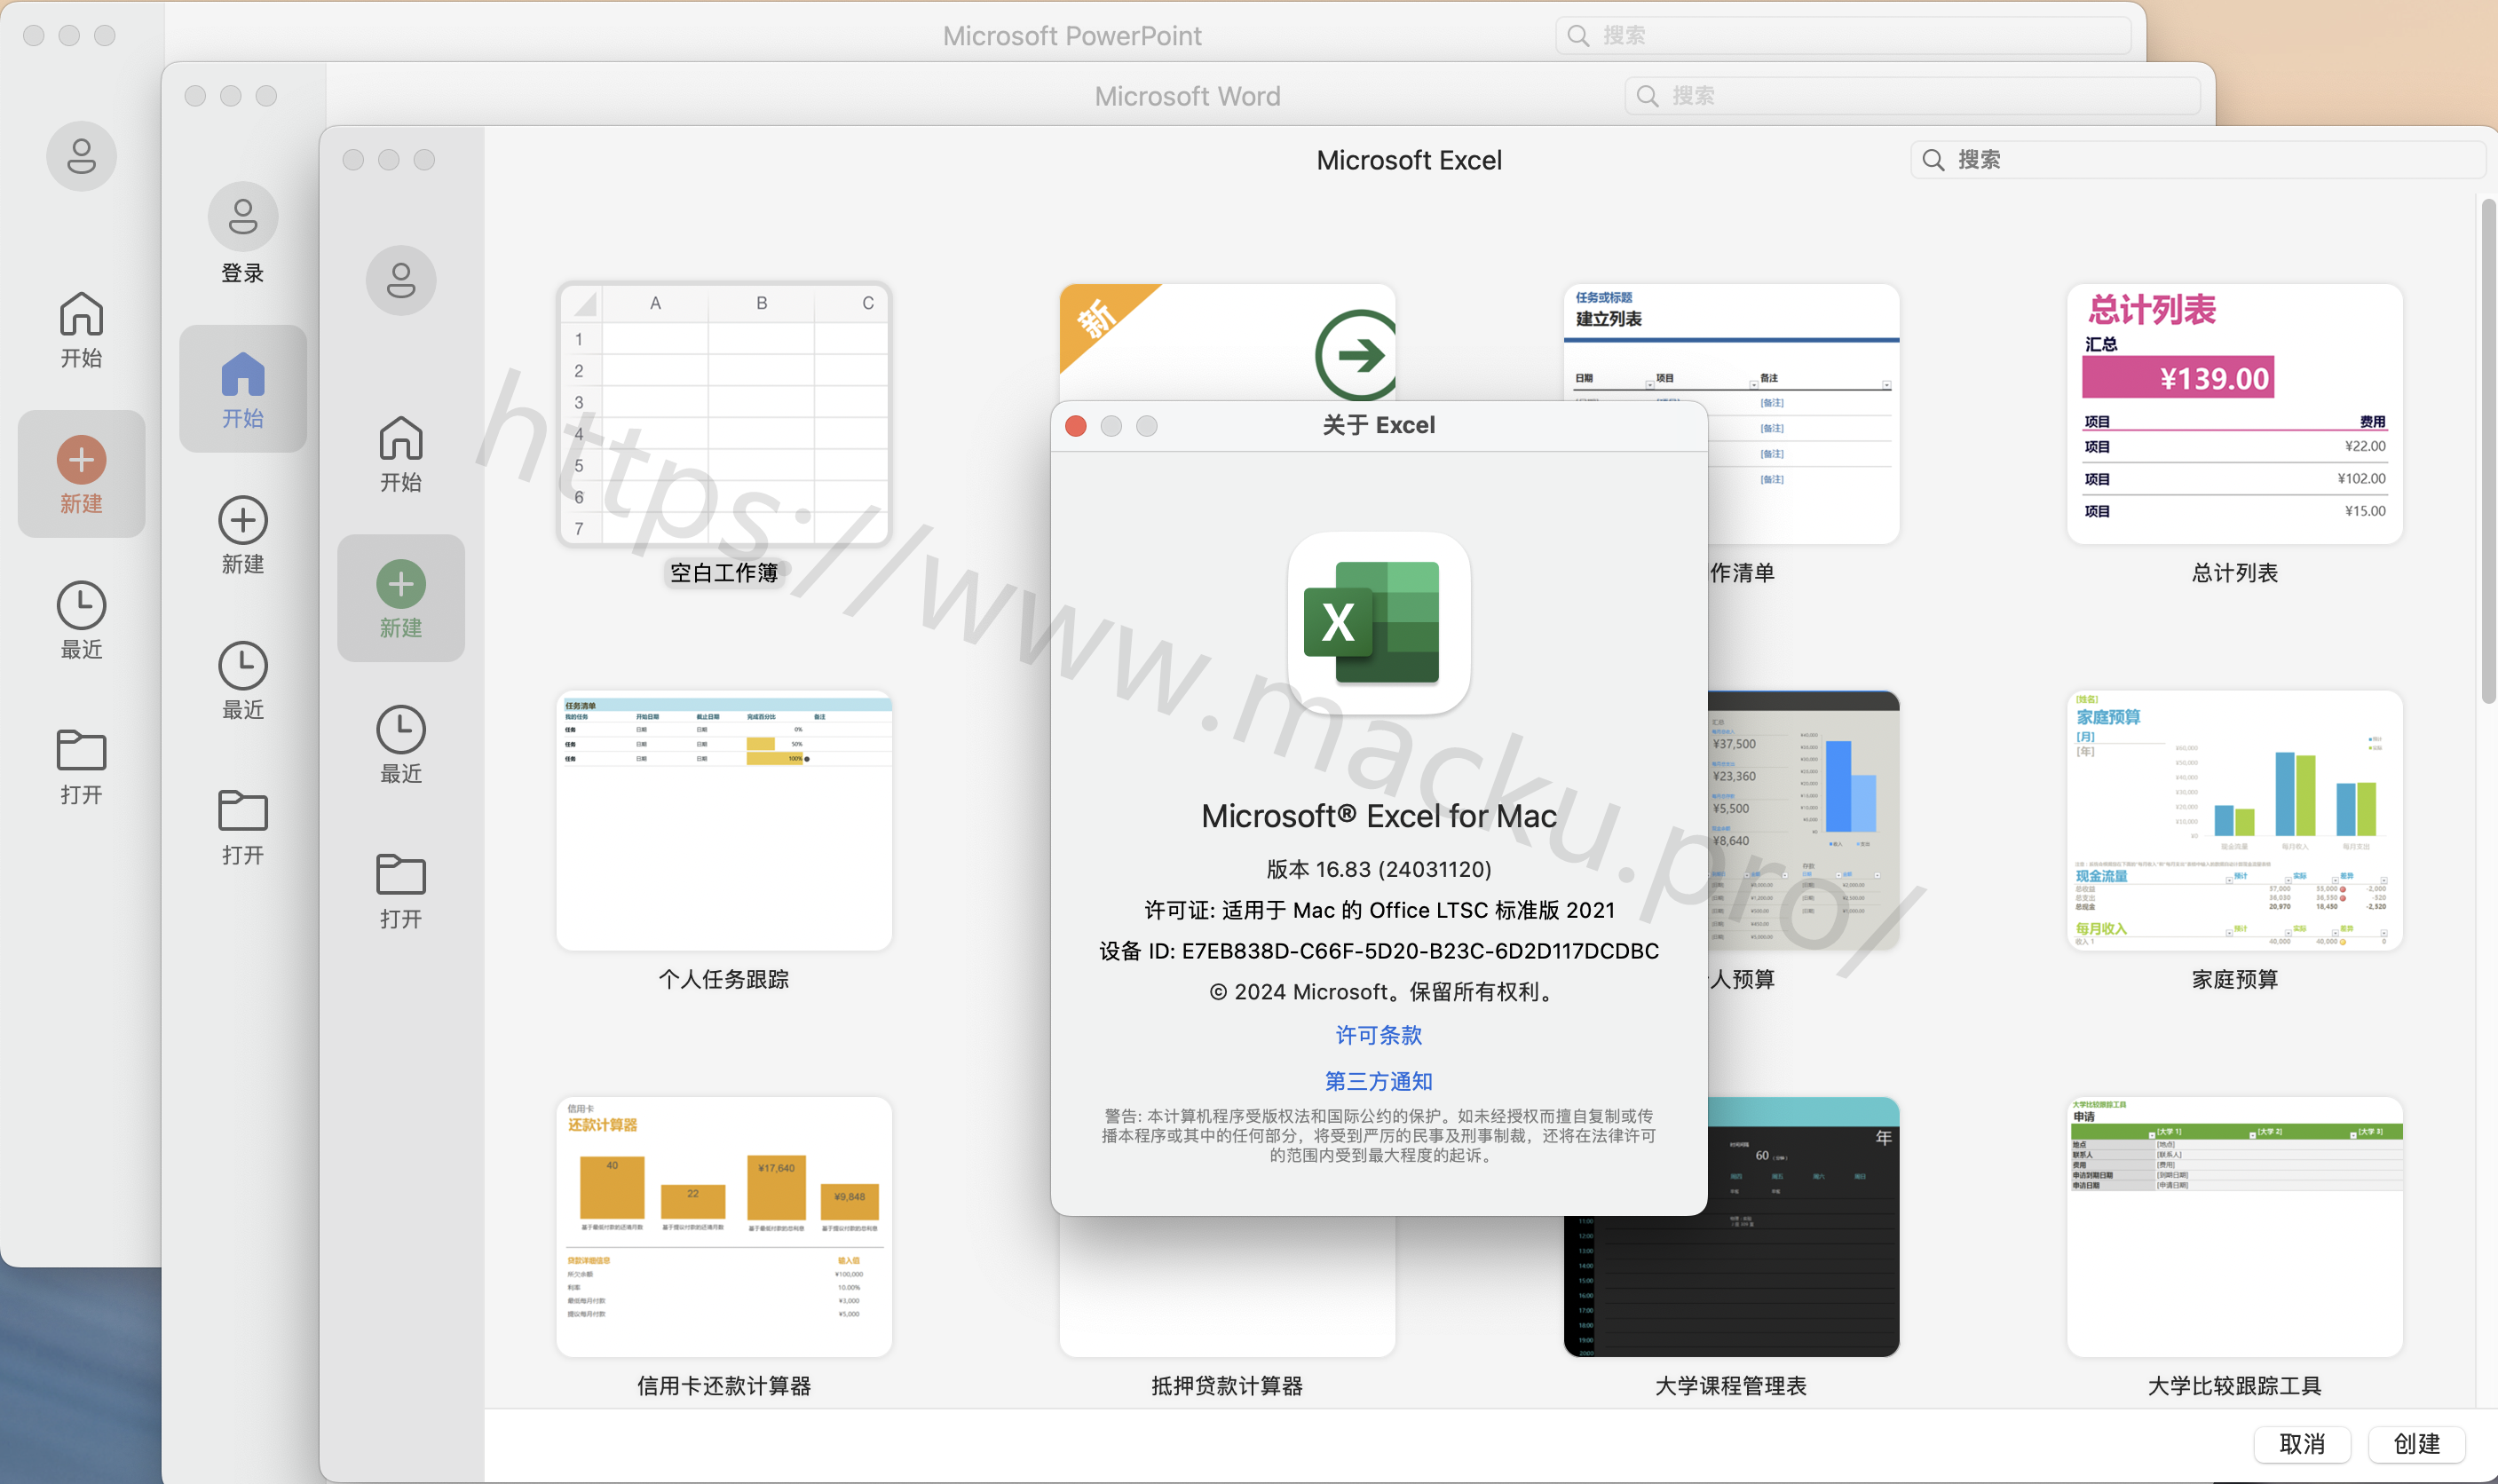Click the 创建 button
2498x1484 pixels.
click(2417, 1443)
